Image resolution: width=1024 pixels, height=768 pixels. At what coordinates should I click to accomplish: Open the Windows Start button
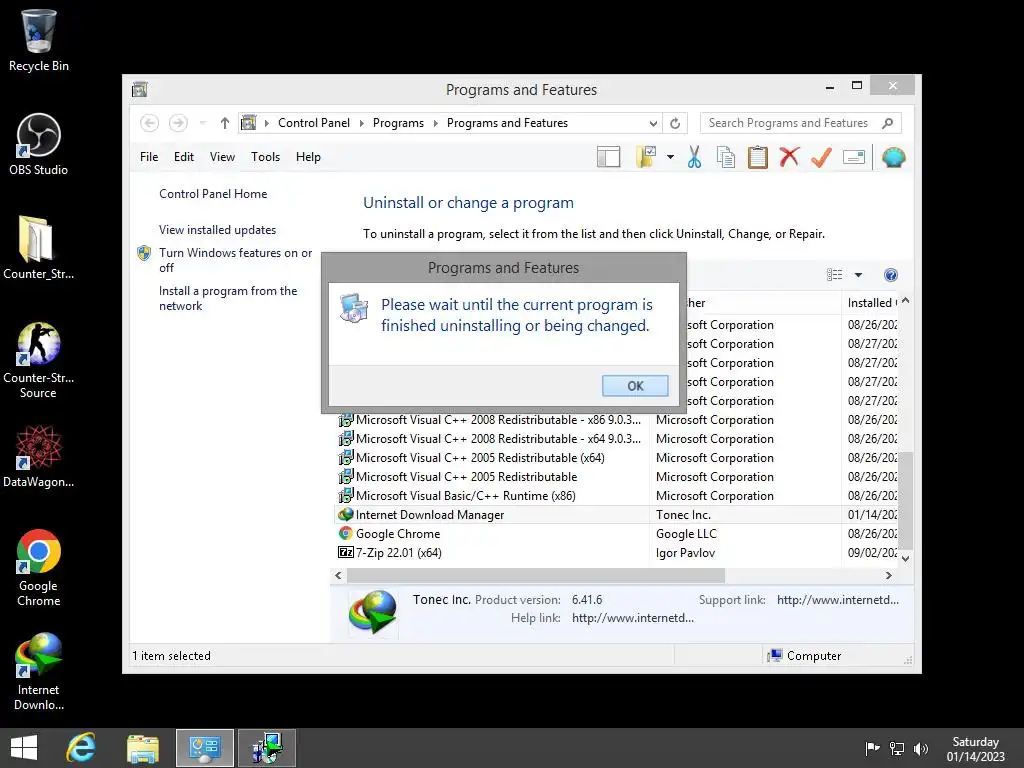(x=24, y=748)
